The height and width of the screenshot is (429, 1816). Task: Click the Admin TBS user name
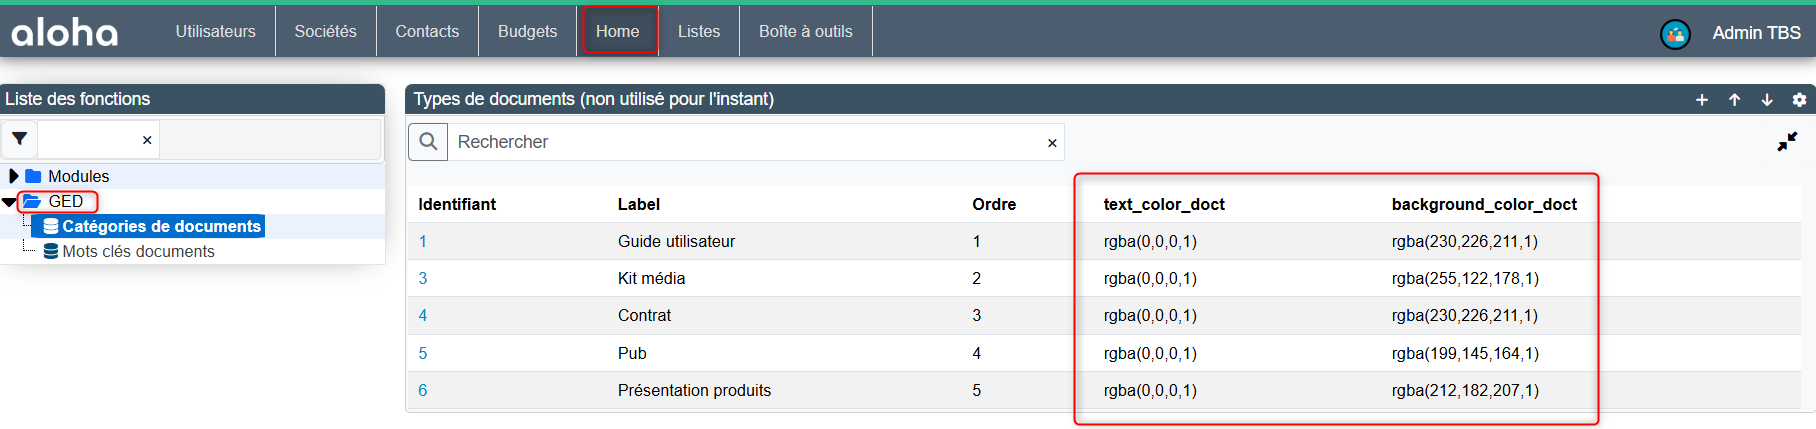pos(1756,33)
